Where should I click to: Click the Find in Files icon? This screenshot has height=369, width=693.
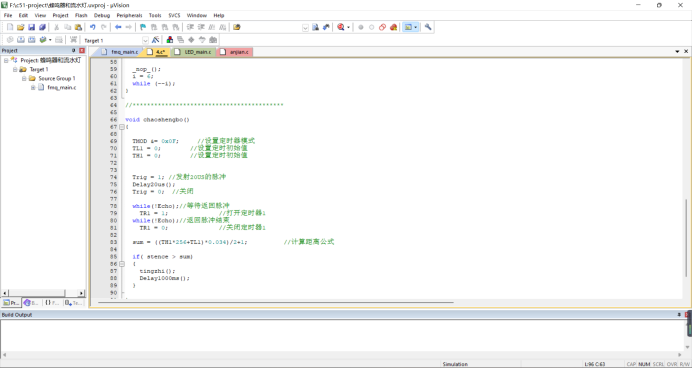237,27
